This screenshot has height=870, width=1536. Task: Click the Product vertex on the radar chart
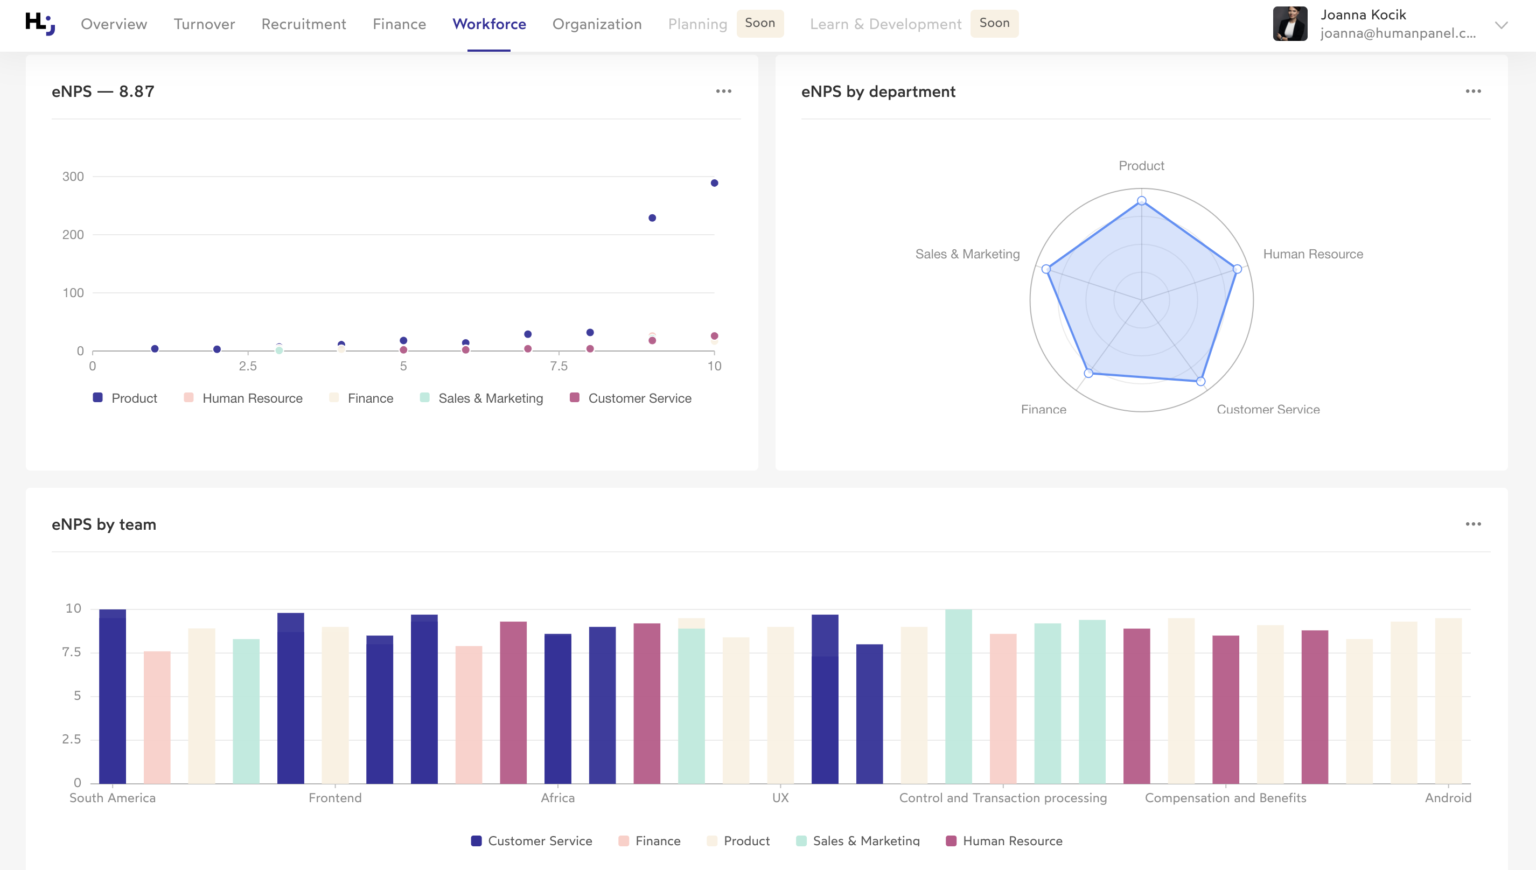pos(1142,201)
